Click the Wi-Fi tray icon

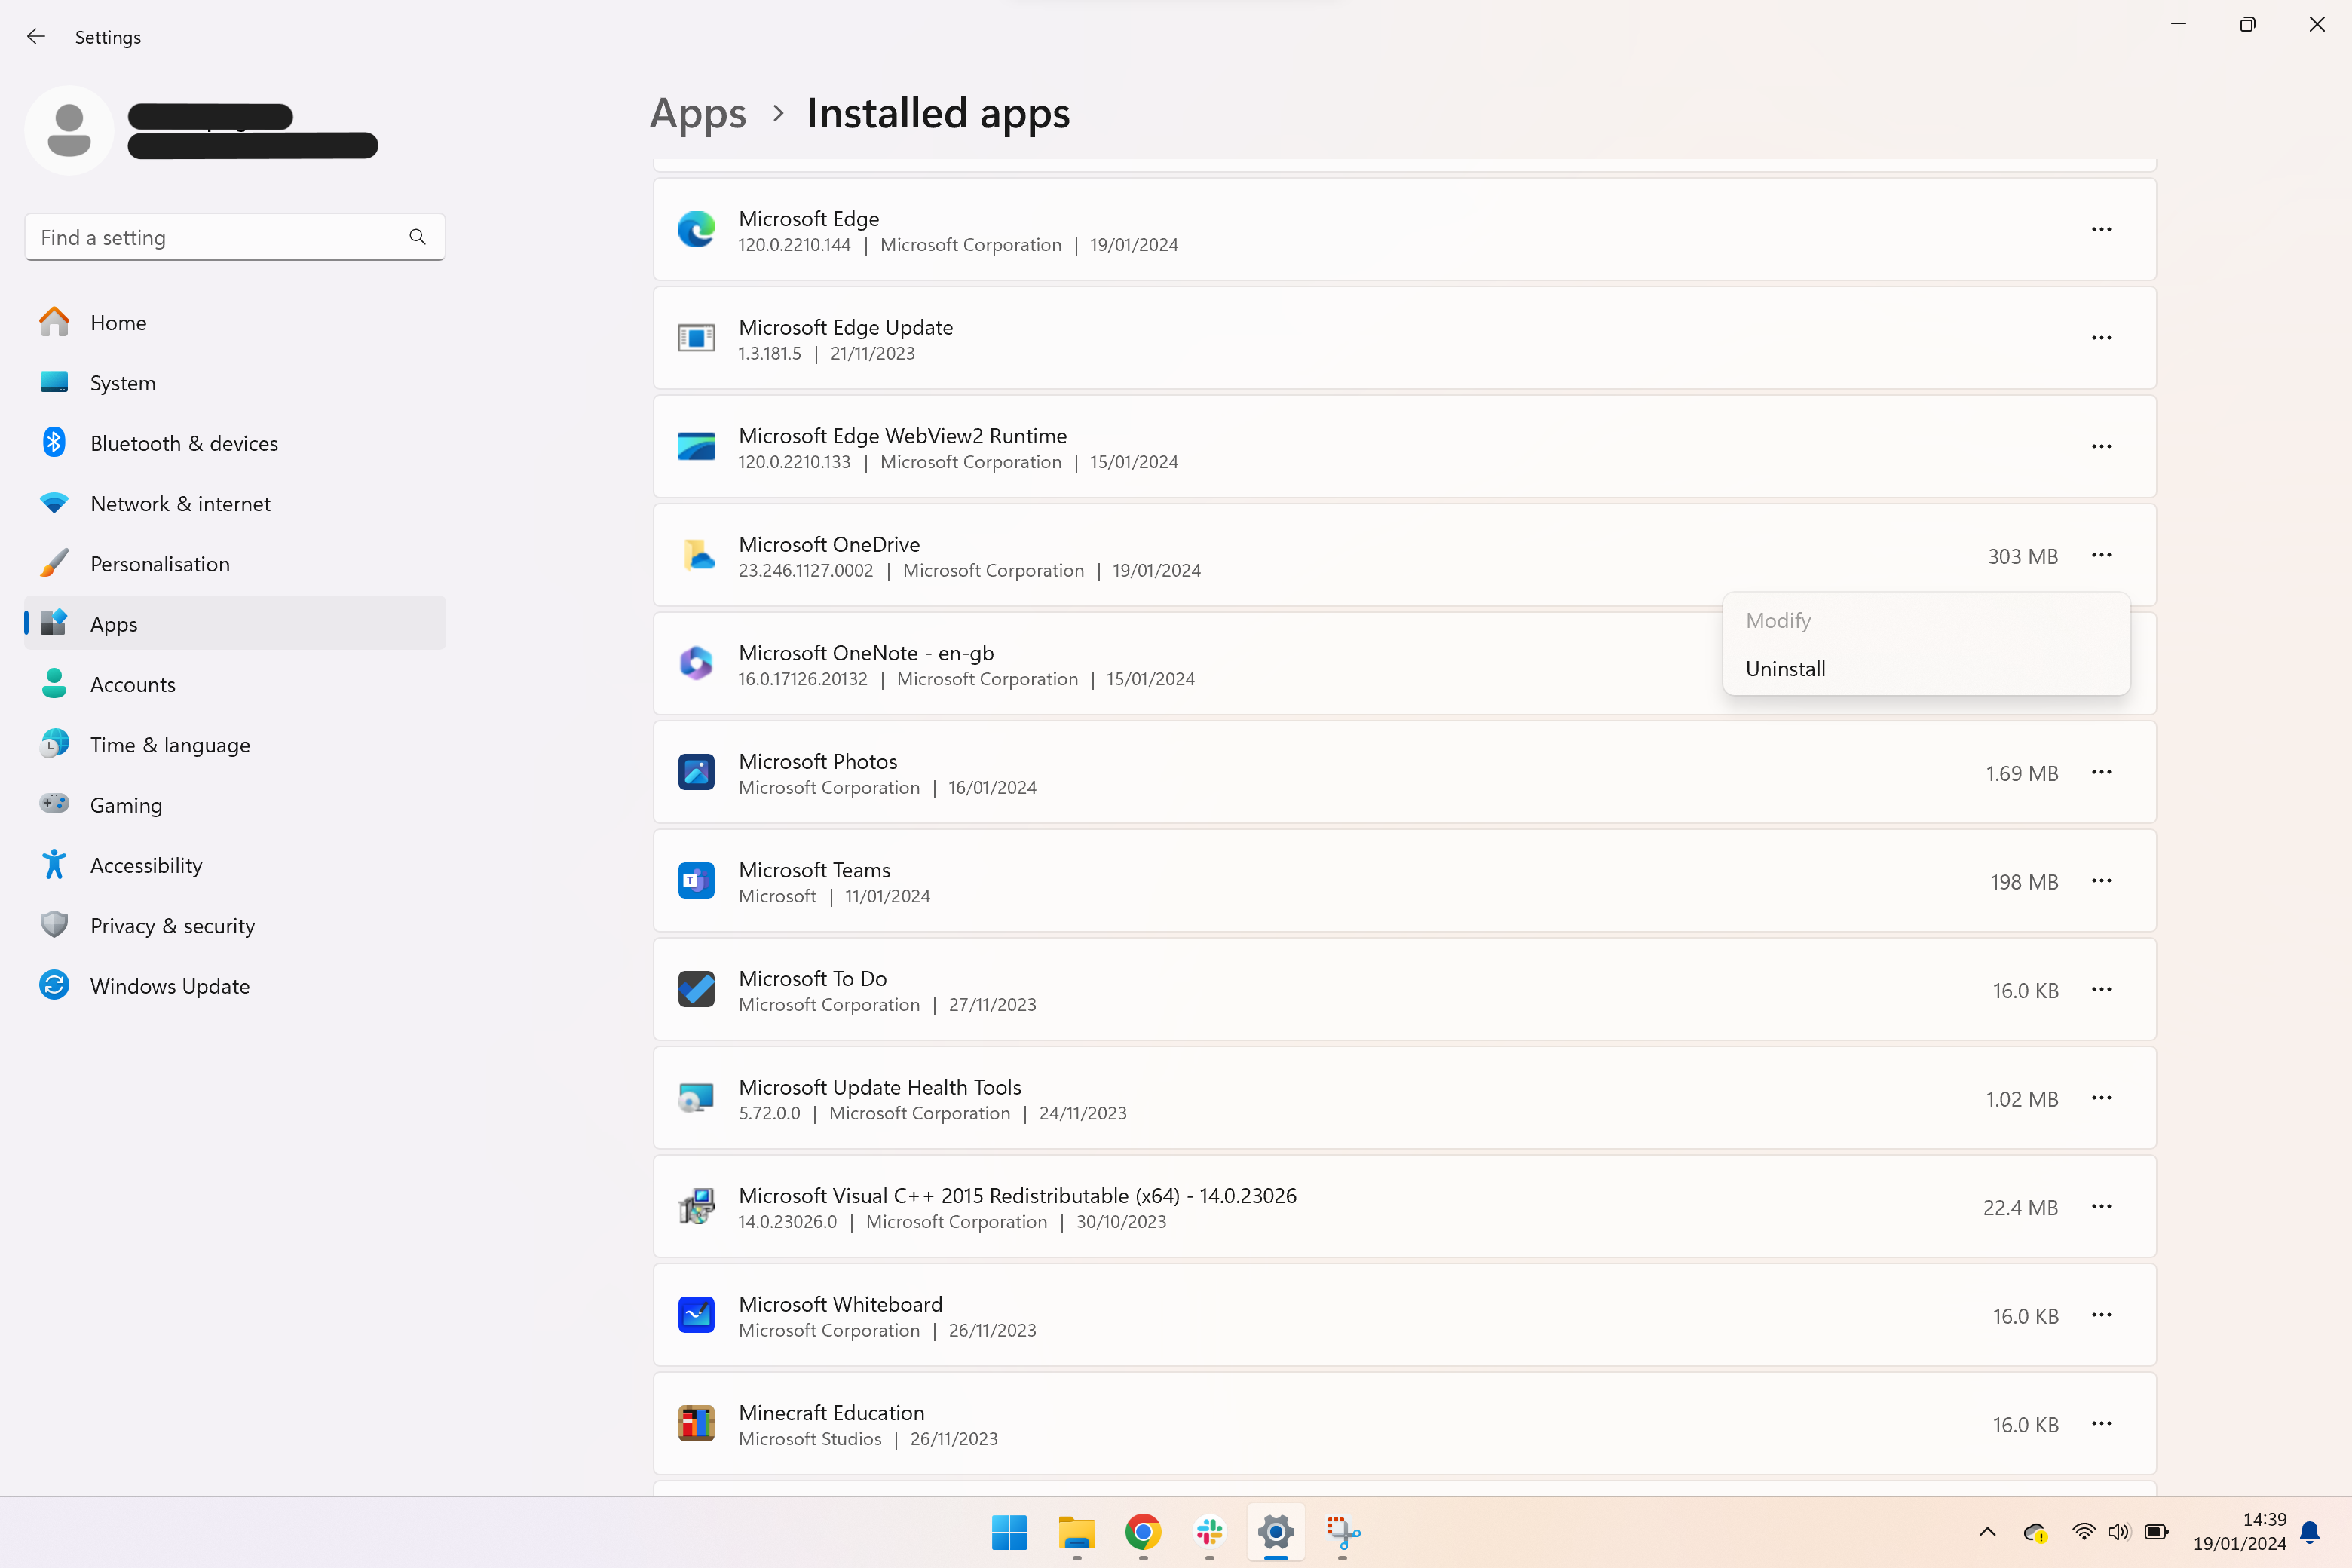(x=2083, y=1532)
